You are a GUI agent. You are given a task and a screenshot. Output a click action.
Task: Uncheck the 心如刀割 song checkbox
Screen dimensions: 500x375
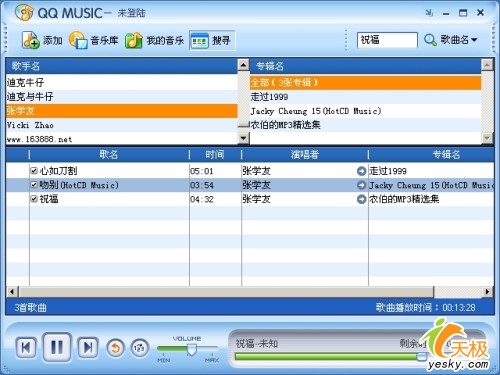point(34,171)
